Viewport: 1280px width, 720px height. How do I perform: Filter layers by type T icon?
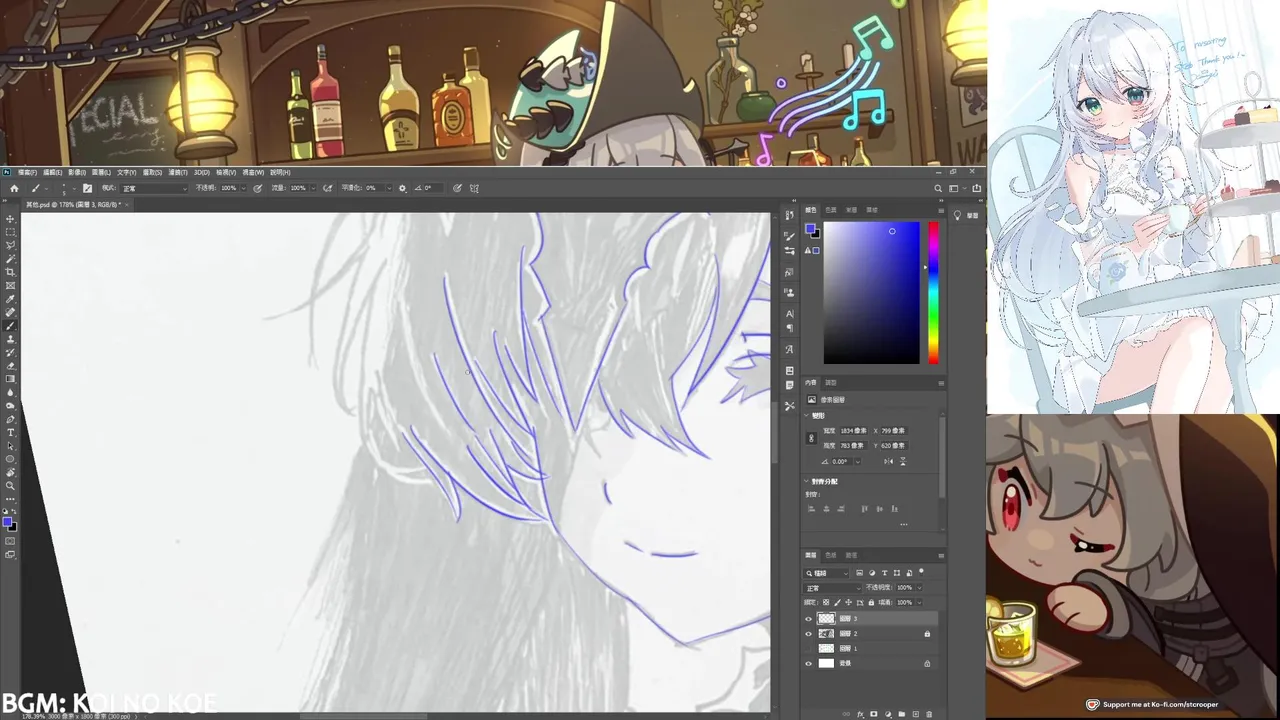(x=884, y=573)
